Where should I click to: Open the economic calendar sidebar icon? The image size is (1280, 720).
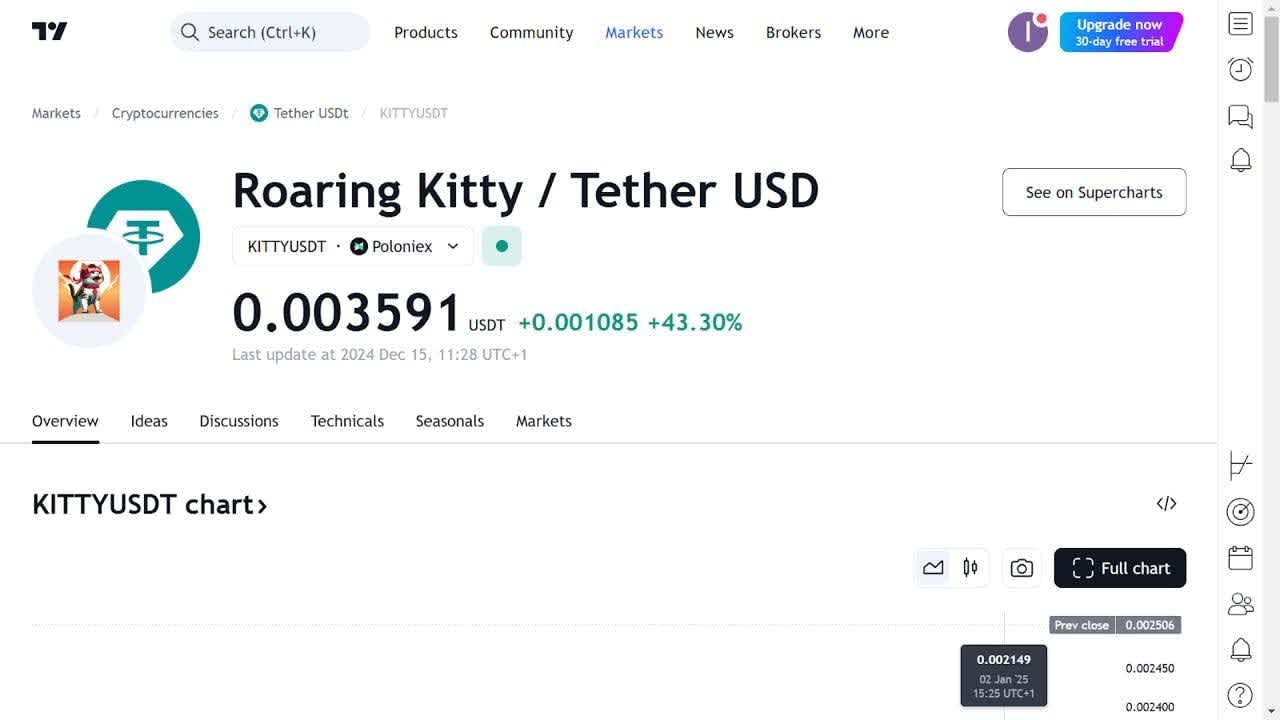1240,557
